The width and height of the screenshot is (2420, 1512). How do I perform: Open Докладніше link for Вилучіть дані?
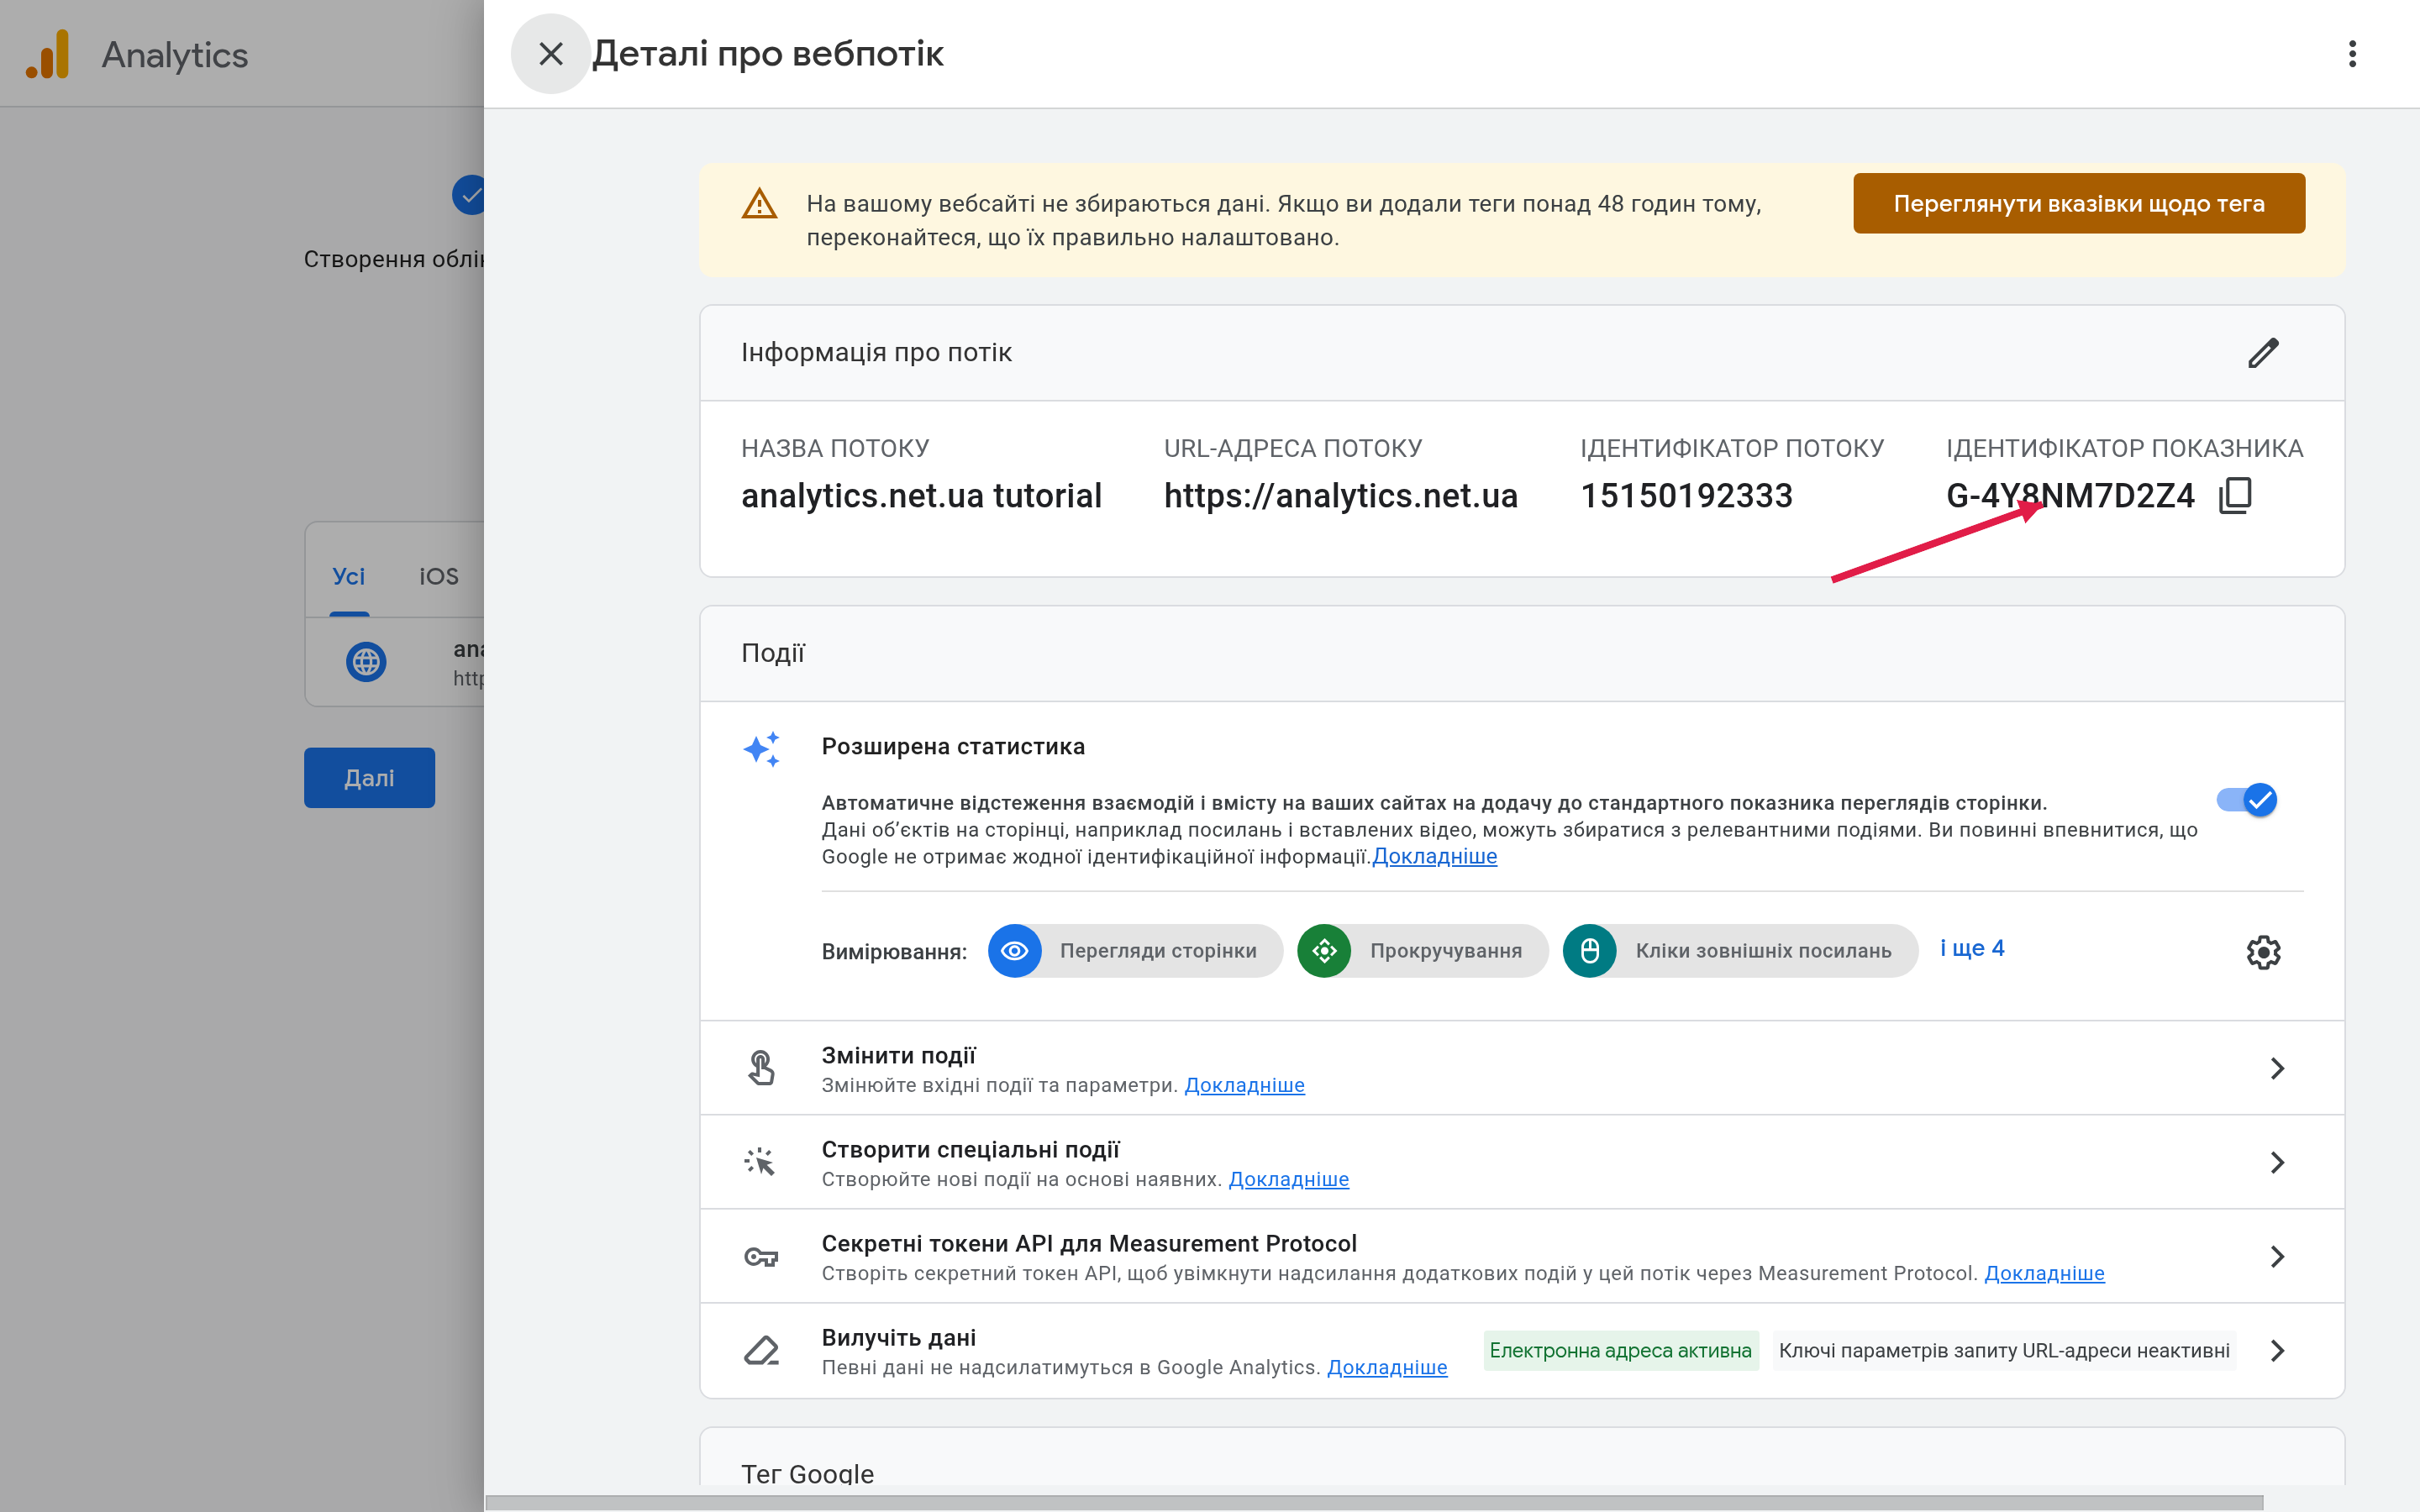tap(1386, 1368)
